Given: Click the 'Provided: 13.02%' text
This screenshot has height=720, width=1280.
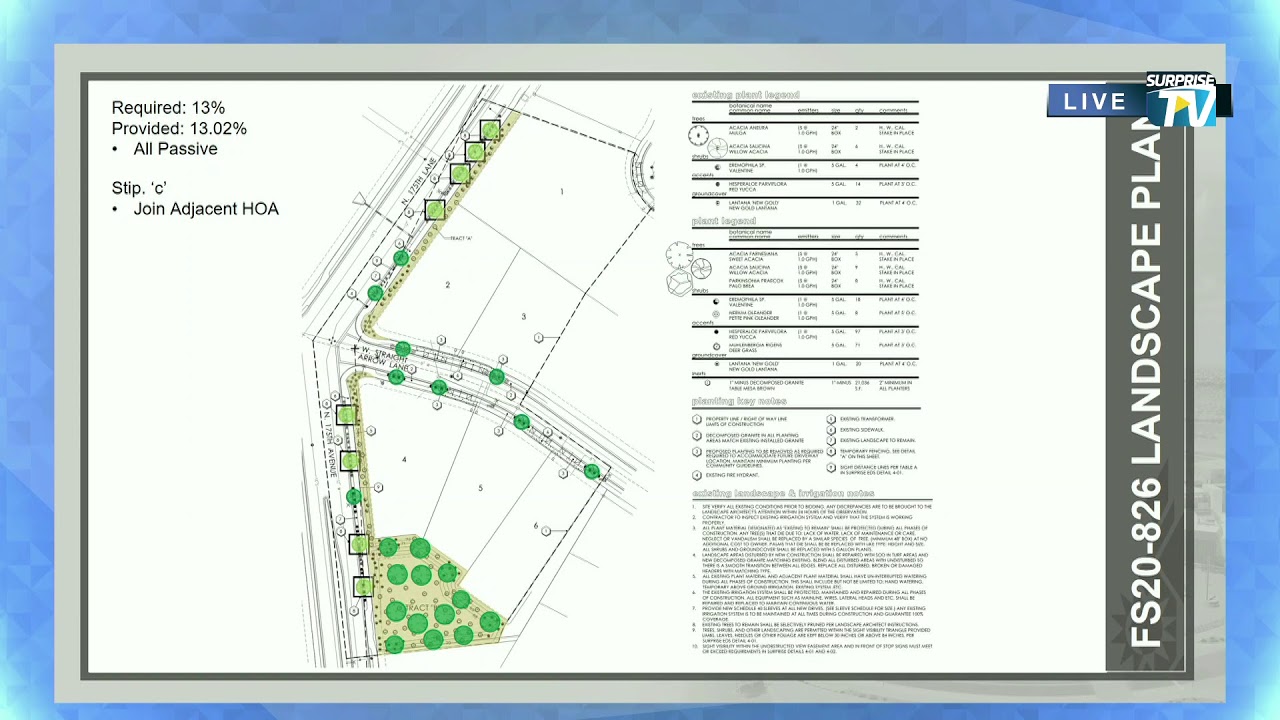Looking at the screenshot, I should coord(179,128).
